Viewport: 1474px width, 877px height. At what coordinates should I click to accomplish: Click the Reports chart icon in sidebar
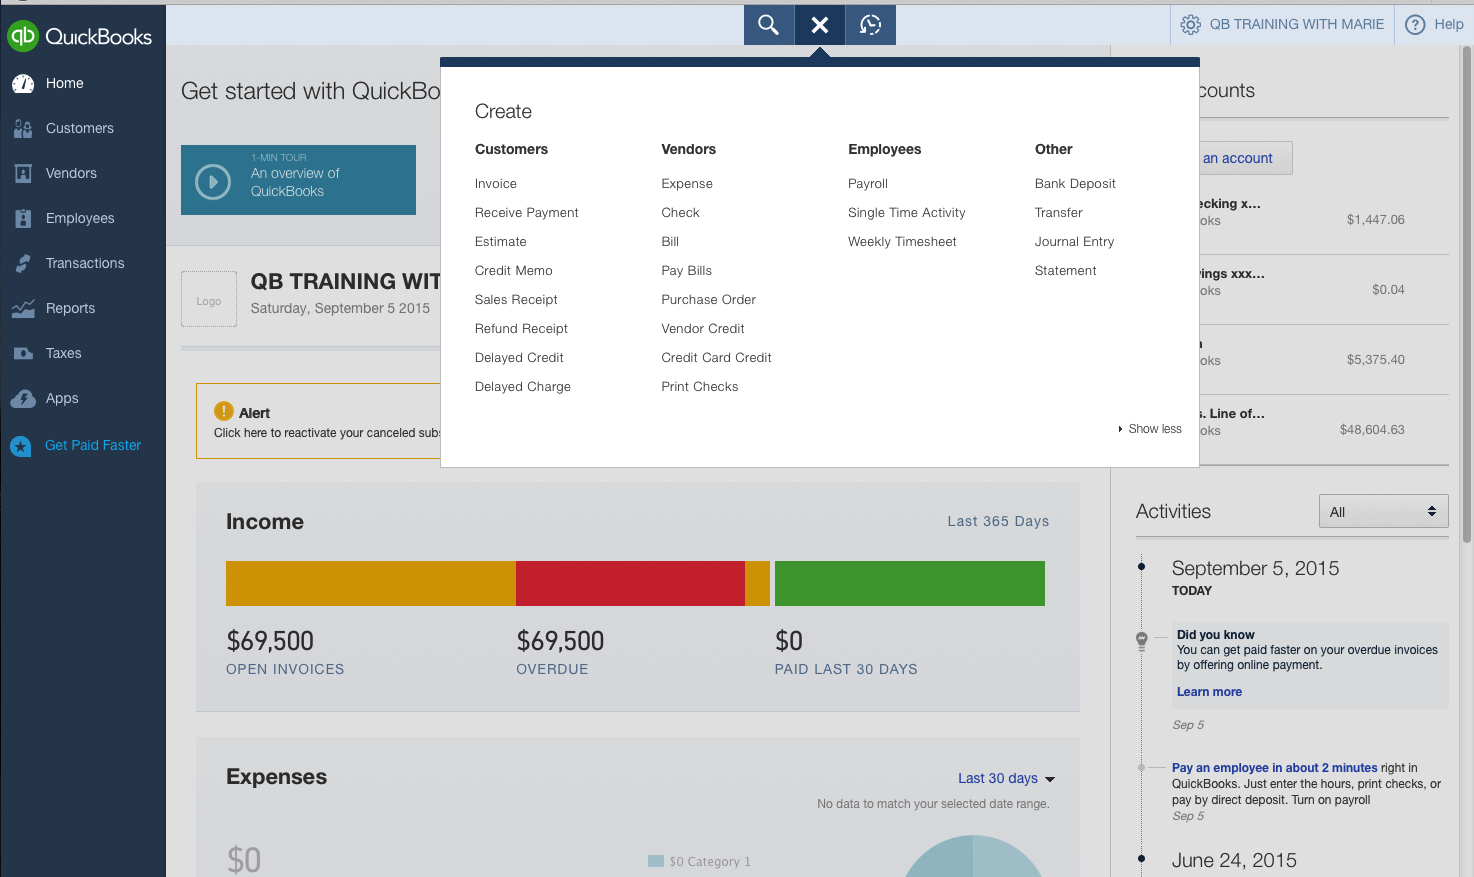click(23, 308)
